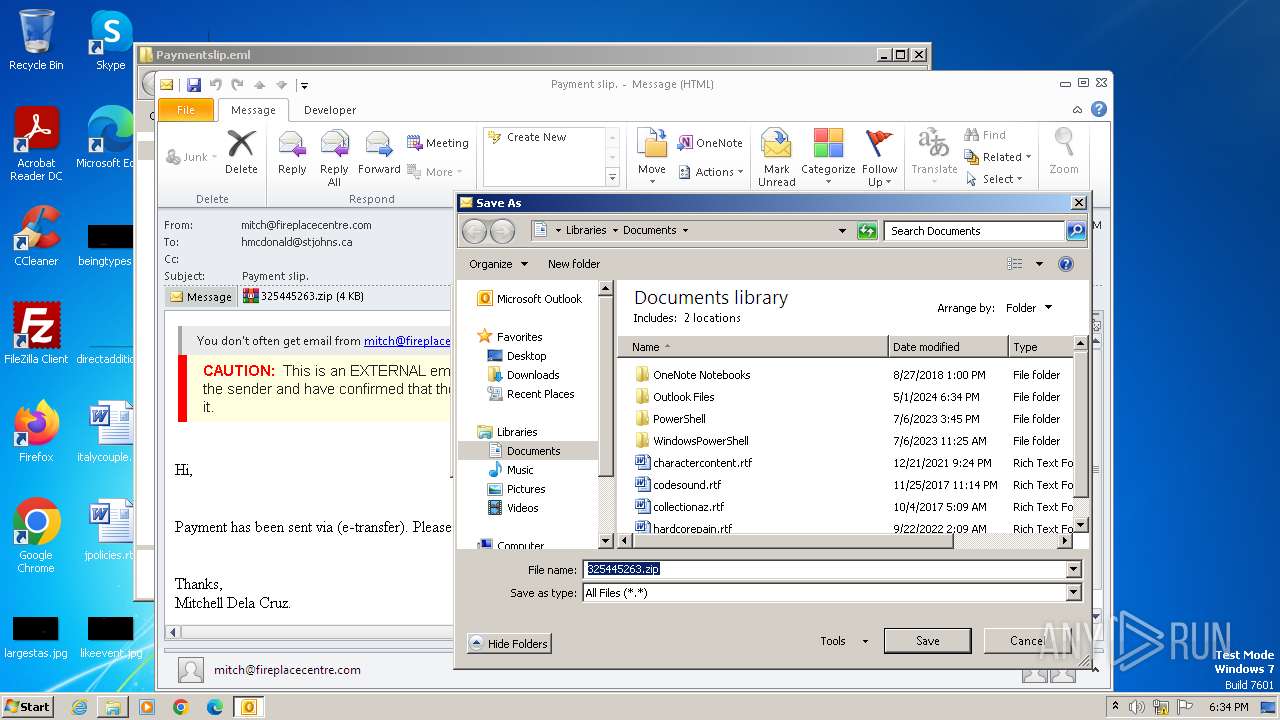
Task: Click refresh icon beside the address bar
Action: 867,231
